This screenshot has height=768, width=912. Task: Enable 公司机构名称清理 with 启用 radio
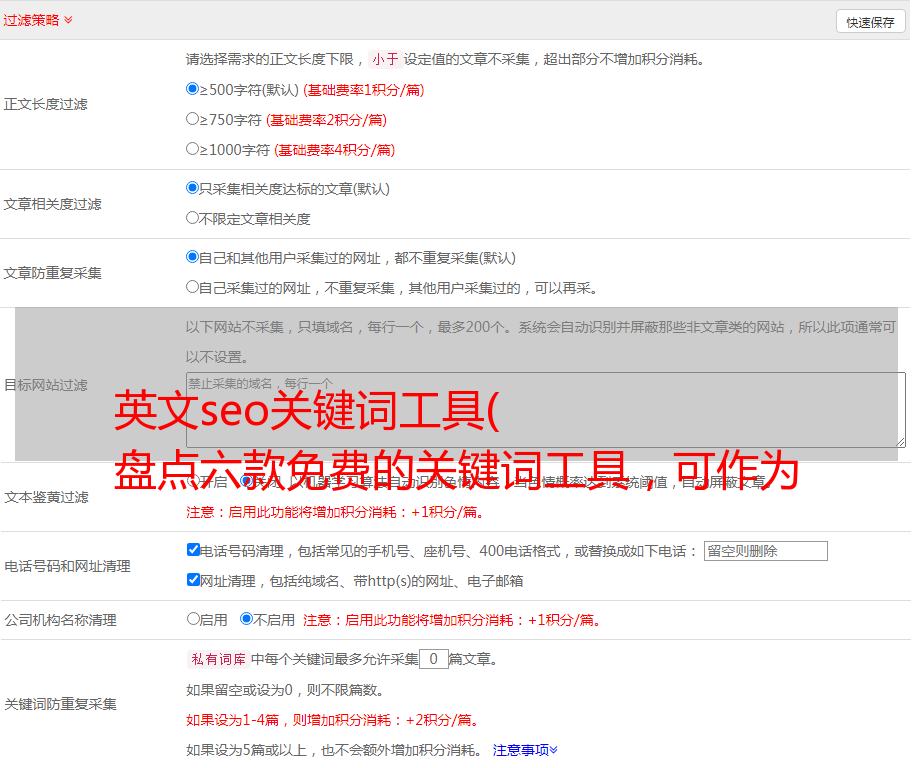point(193,619)
